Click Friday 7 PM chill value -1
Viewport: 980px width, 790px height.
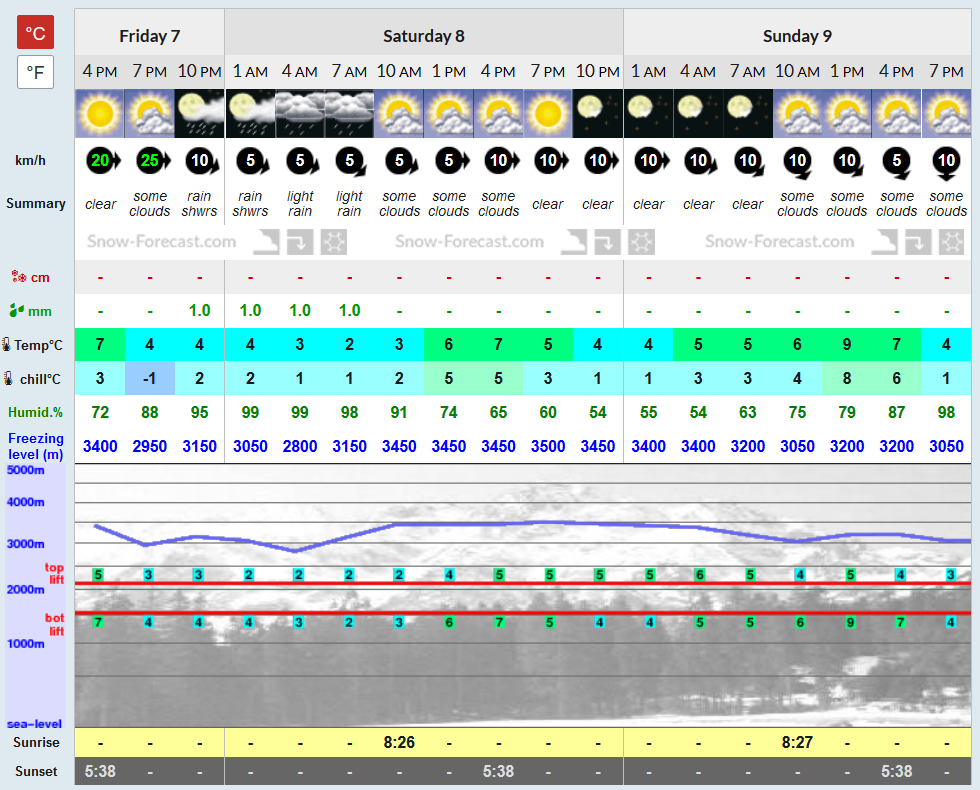[x=149, y=378]
